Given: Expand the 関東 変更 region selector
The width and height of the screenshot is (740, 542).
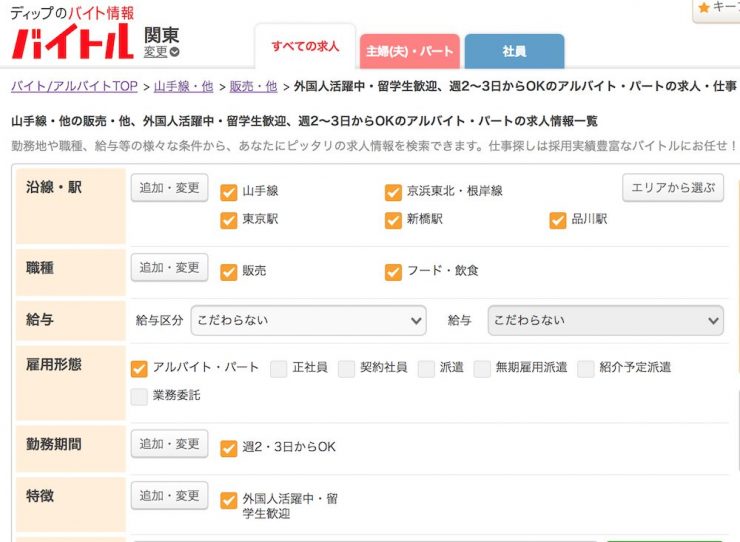Looking at the screenshot, I should (161, 52).
